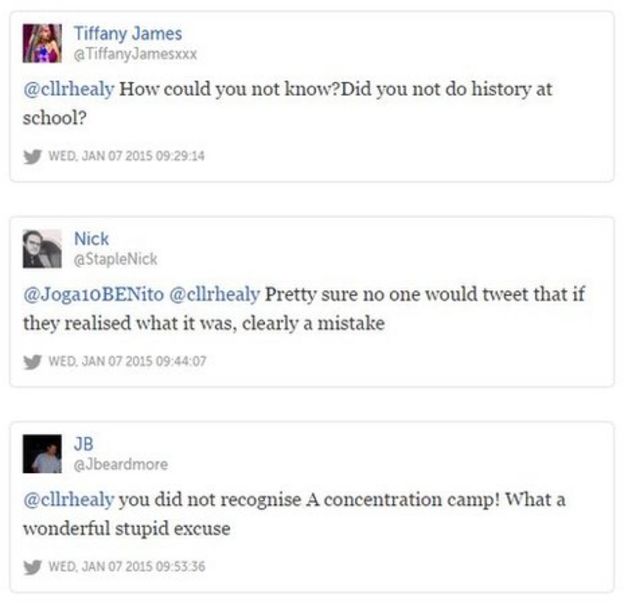Open Tiffany James display name link
Viewport: 624px width, 605px height.
[128, 35]
